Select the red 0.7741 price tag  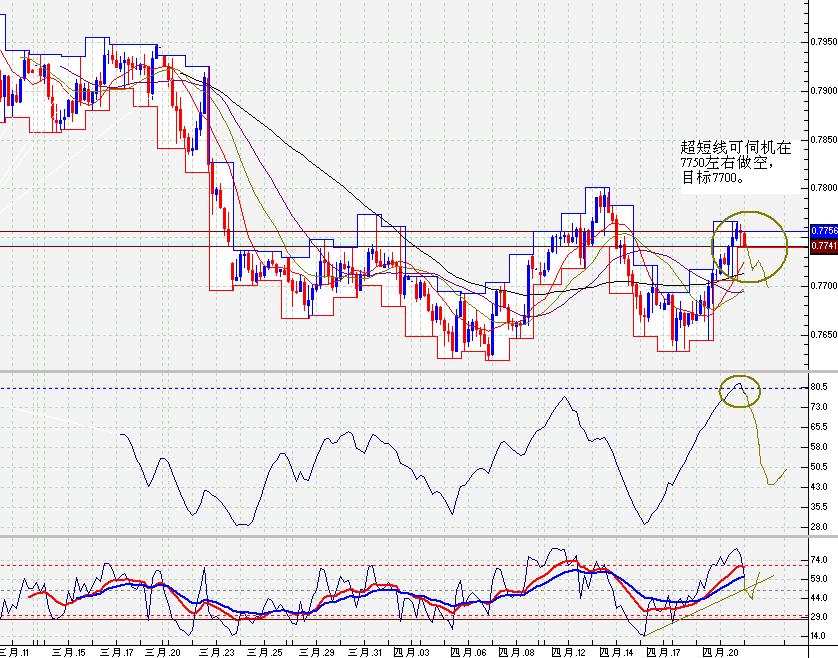coord(824,246)
